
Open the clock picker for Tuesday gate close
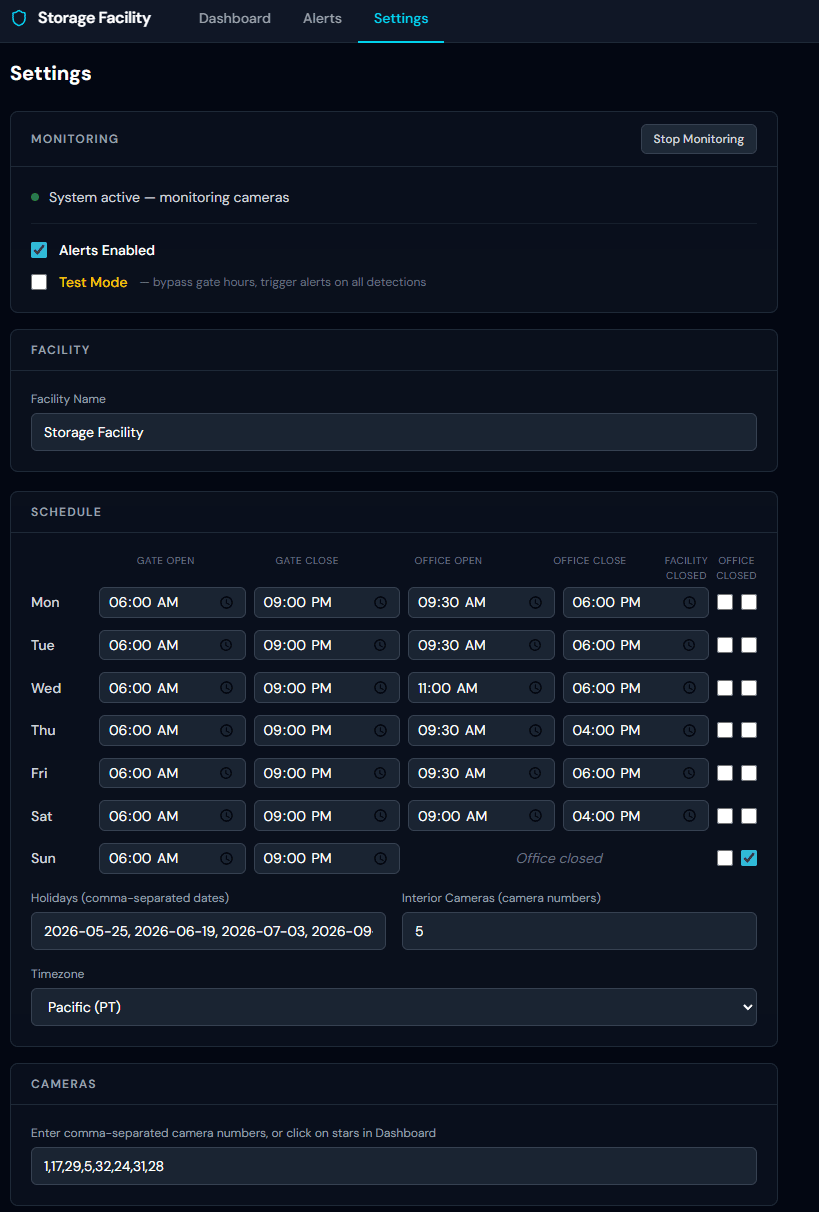(x=380, y=645)
